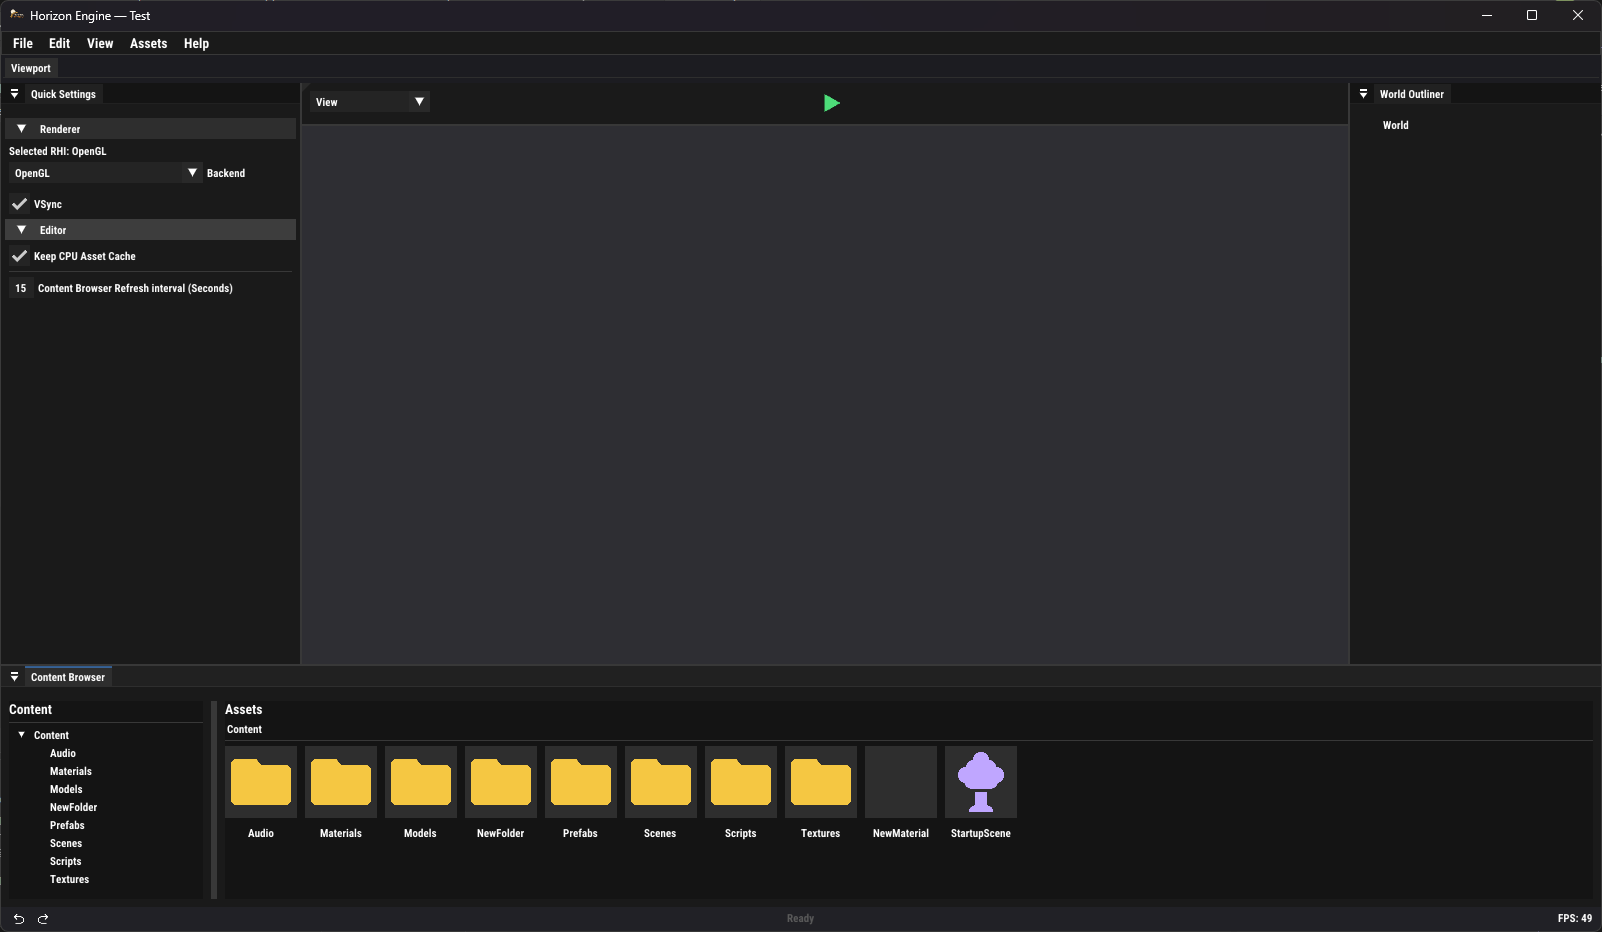Open the Textures folder icon in Assets

[x=821, y=782]
